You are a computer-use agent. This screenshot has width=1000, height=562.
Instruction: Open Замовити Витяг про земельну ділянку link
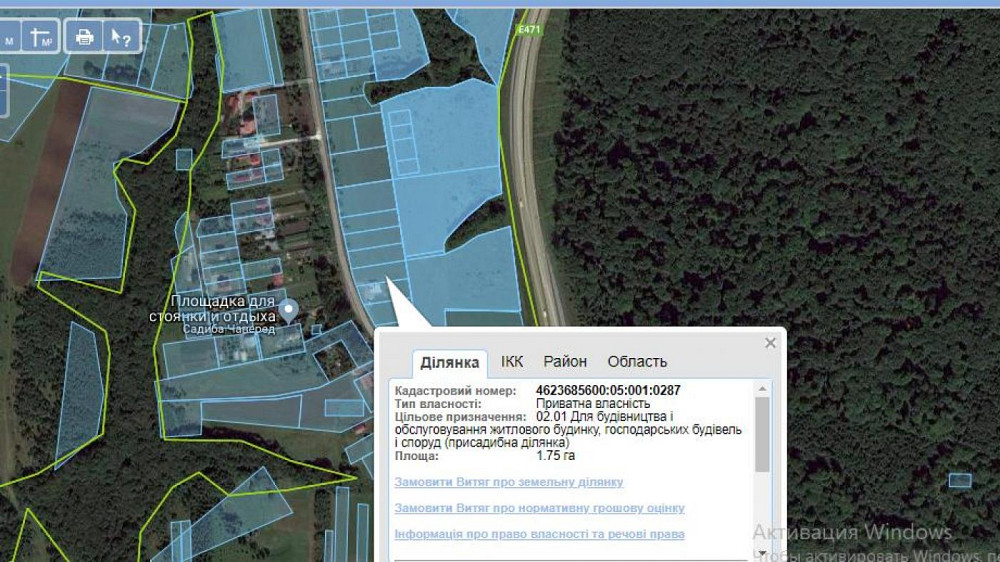(x=508, y=482)
